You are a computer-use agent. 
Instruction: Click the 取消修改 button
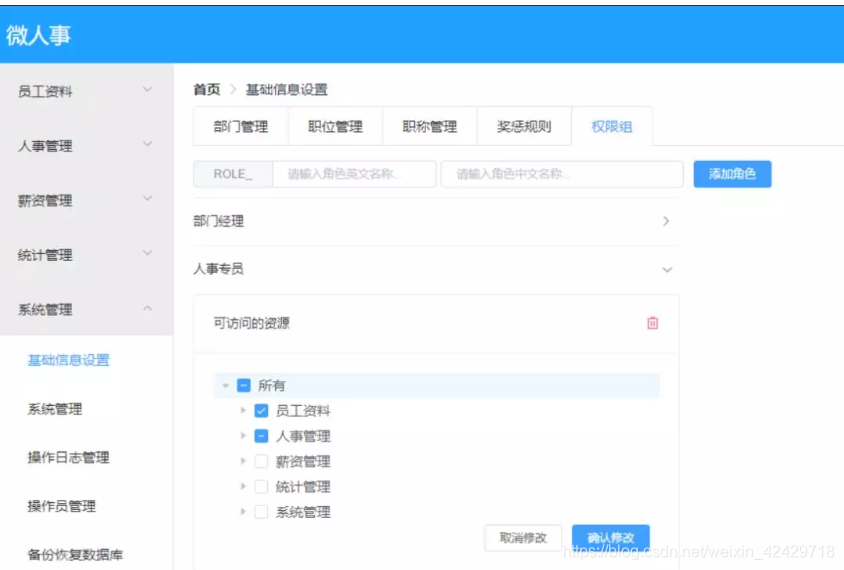[x=523, y=538]
